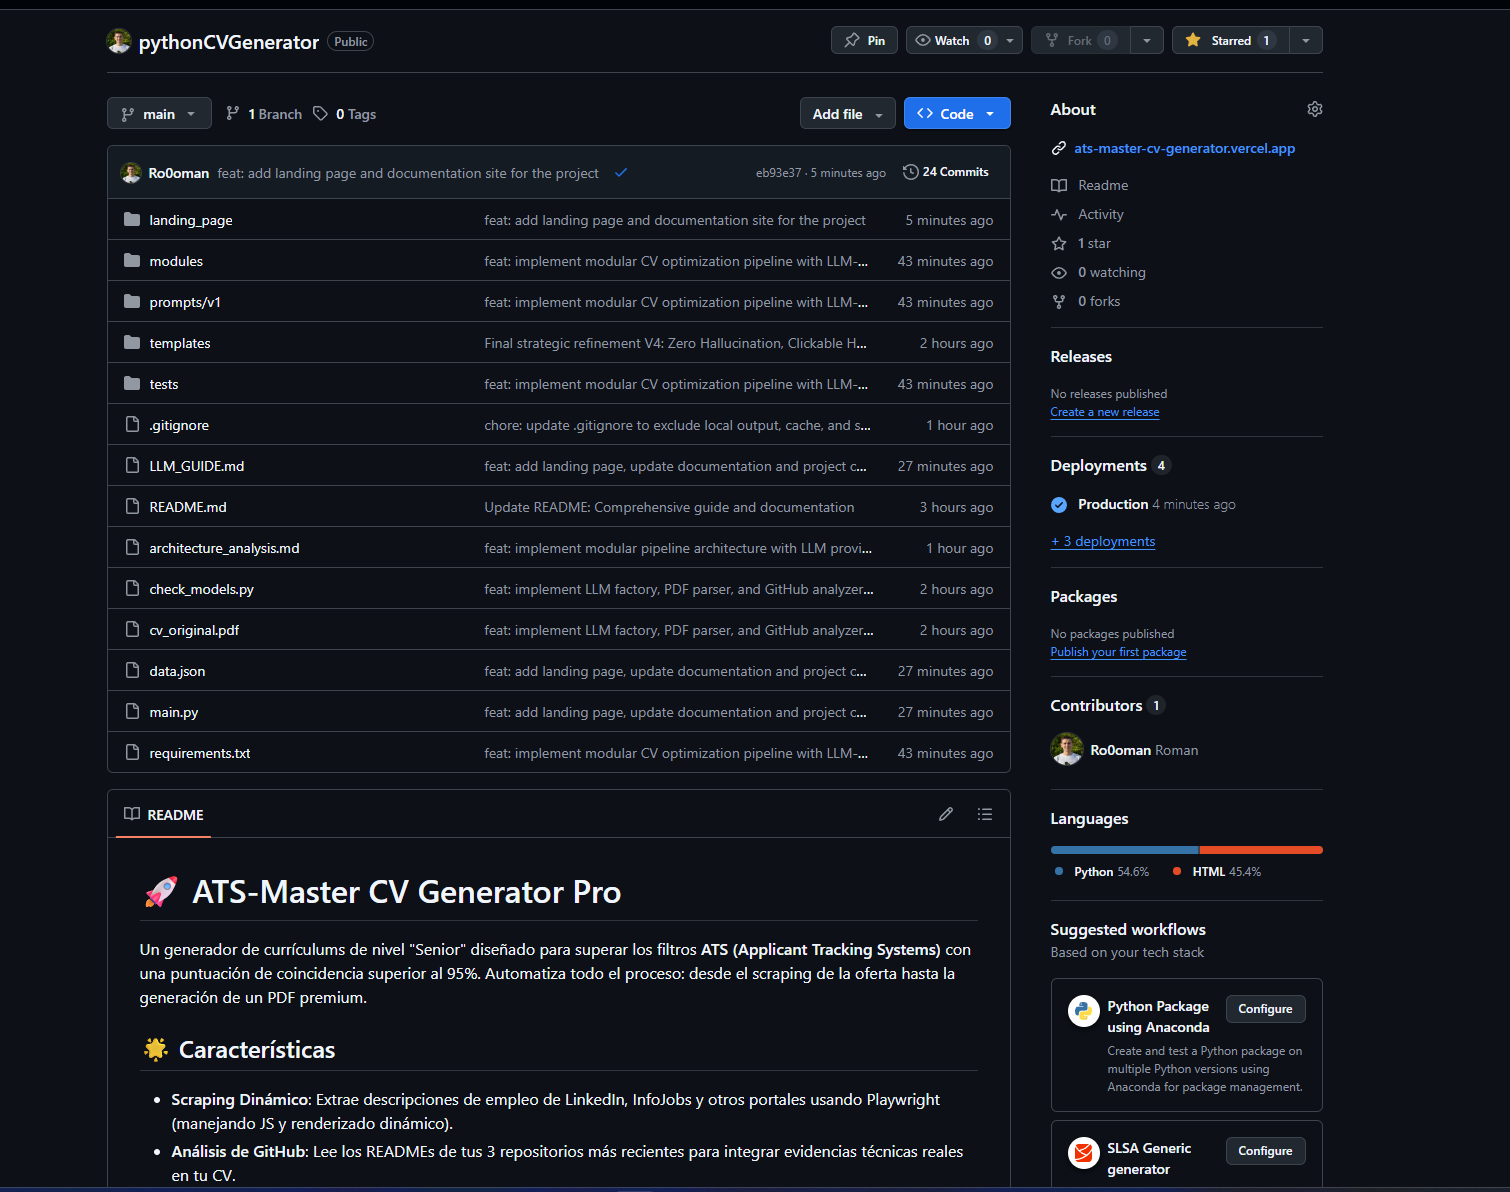Open ats-master-cv-generator.vercel.app link

click(1184, 148)
